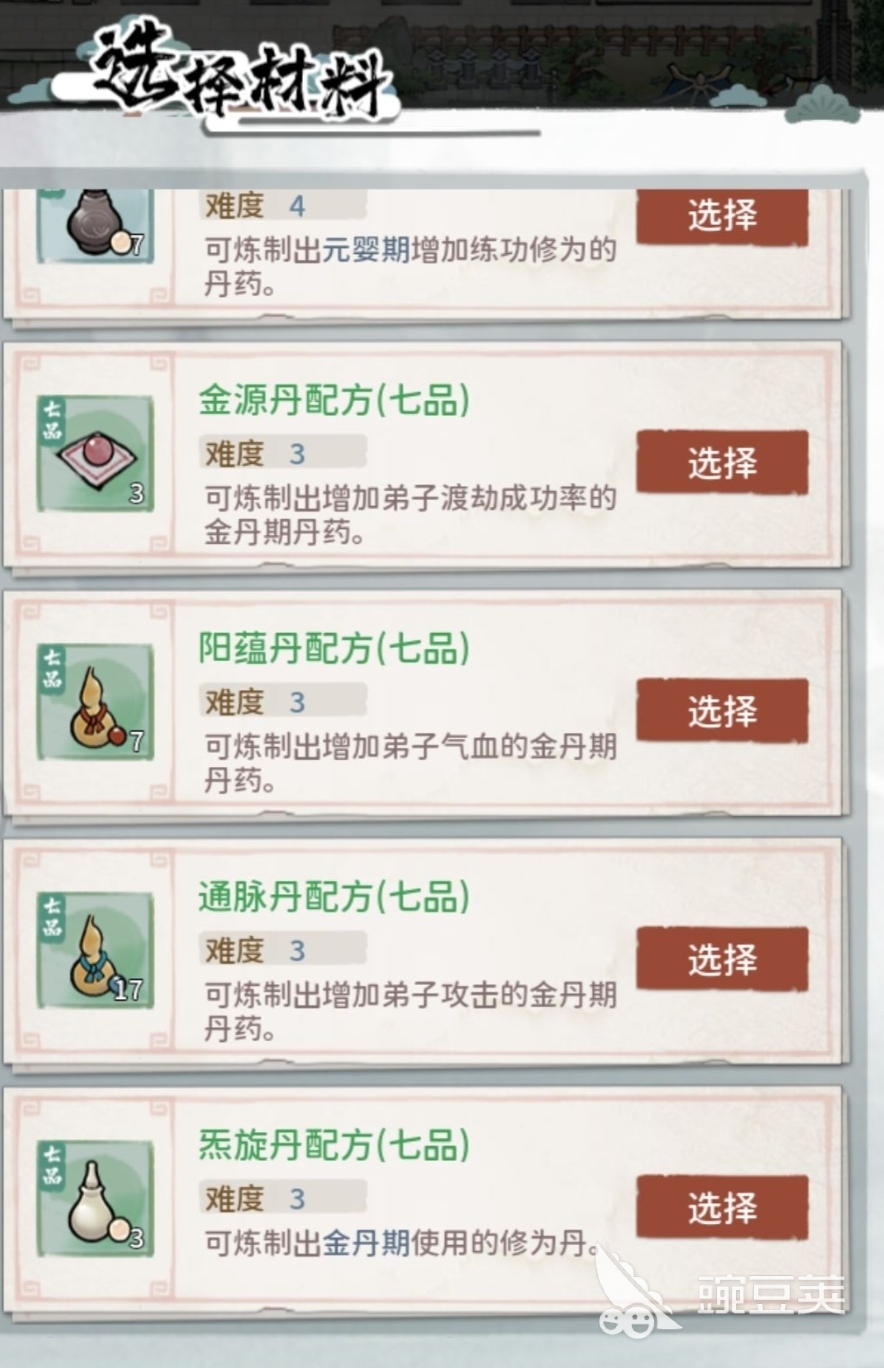Tap the 通脉丹 blue-ribbon gourd icon
The image size is (884, 1368).
(x=96, y=949)
